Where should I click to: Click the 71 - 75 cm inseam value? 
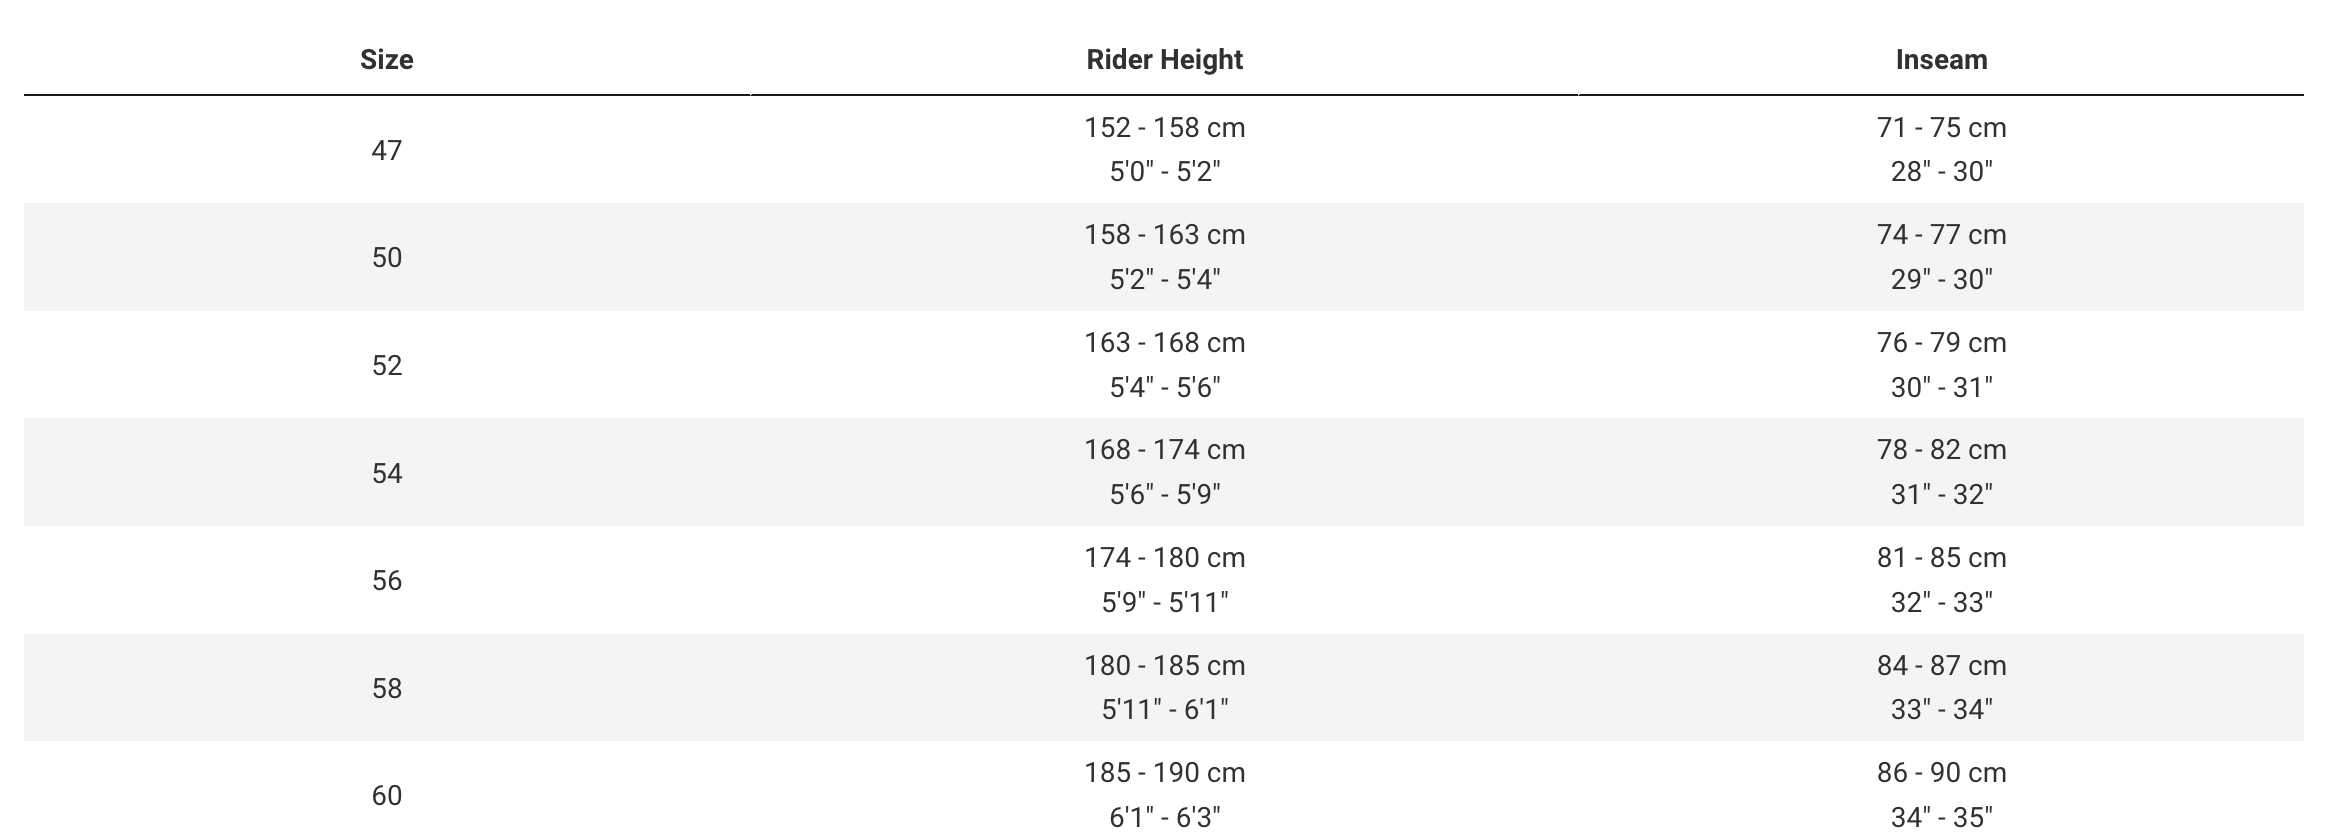click(x=1940, y=128)
